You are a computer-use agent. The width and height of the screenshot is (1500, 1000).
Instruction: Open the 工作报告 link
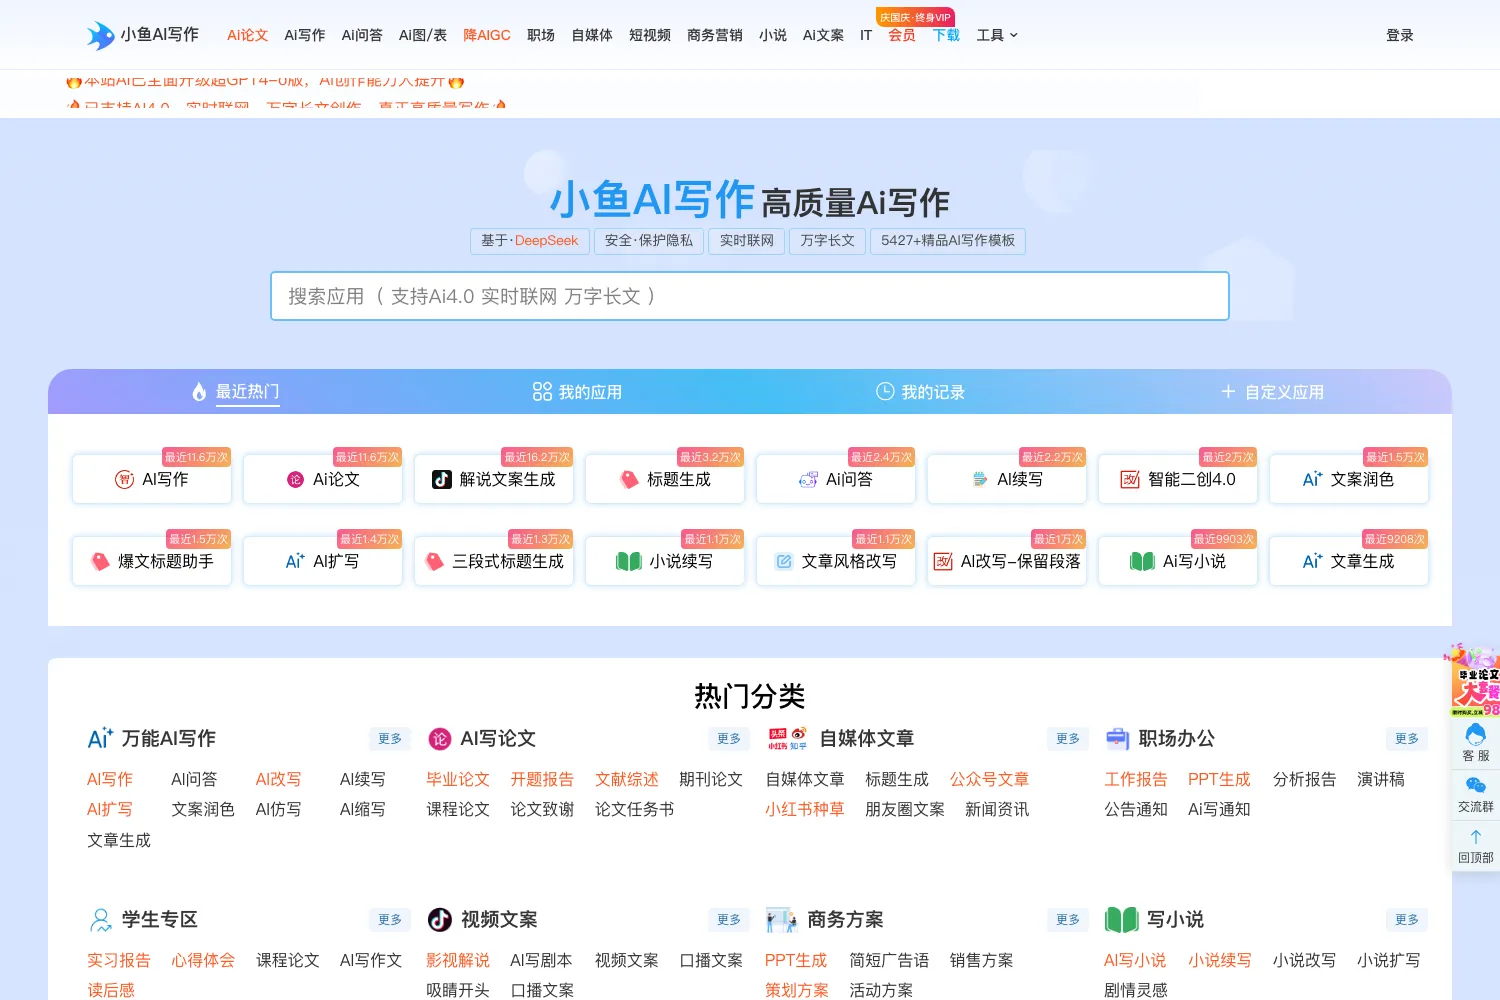tap(1136, 779)
